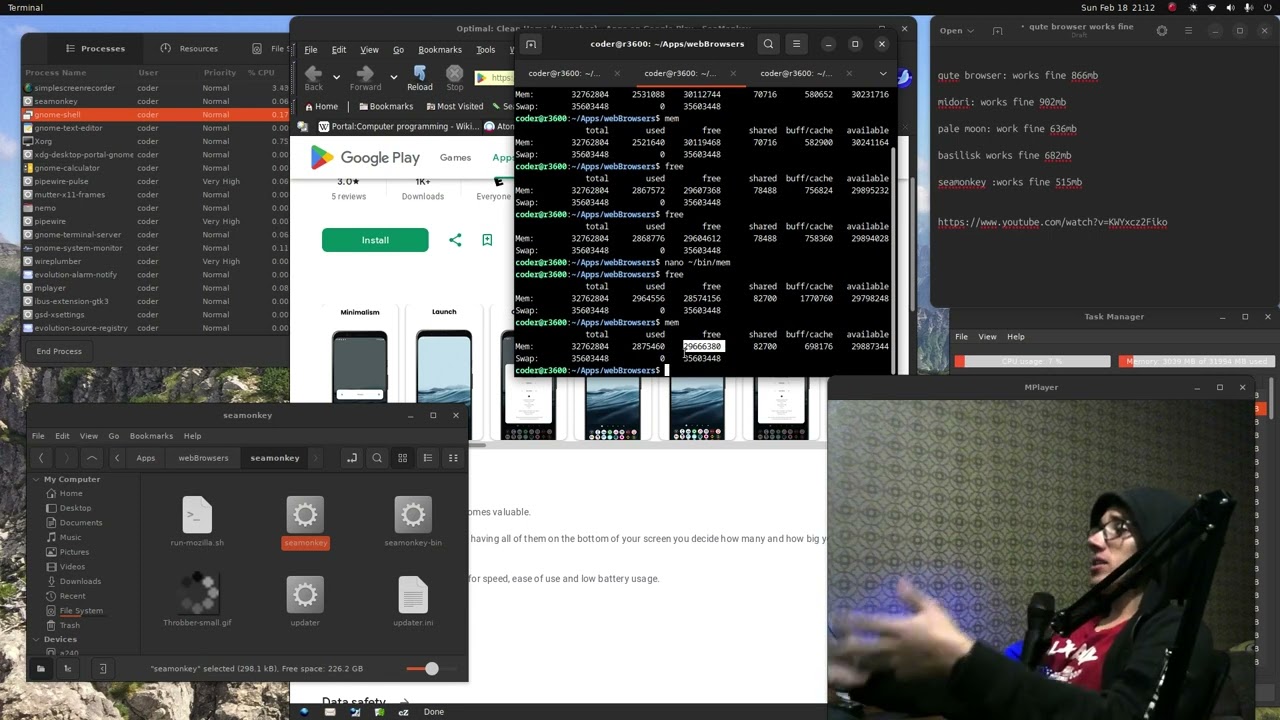Switch file manager to compact view
Screen dimensions: 1280x720
pyautogui.click(x=453, y=458)
